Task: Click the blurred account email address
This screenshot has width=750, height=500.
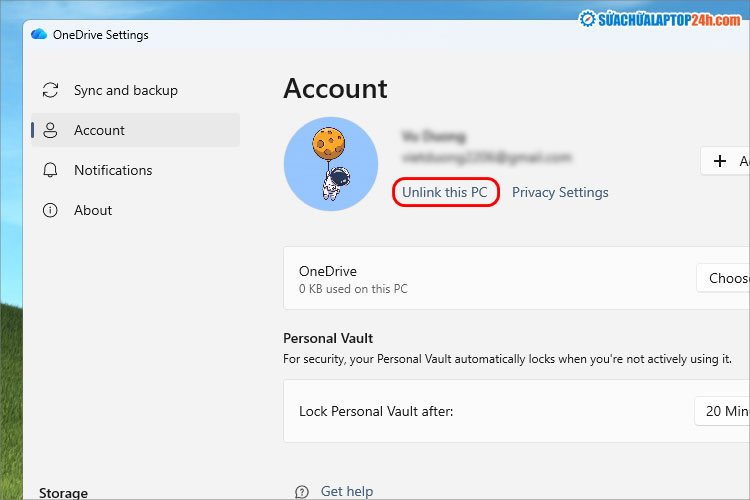Action: 486,158
